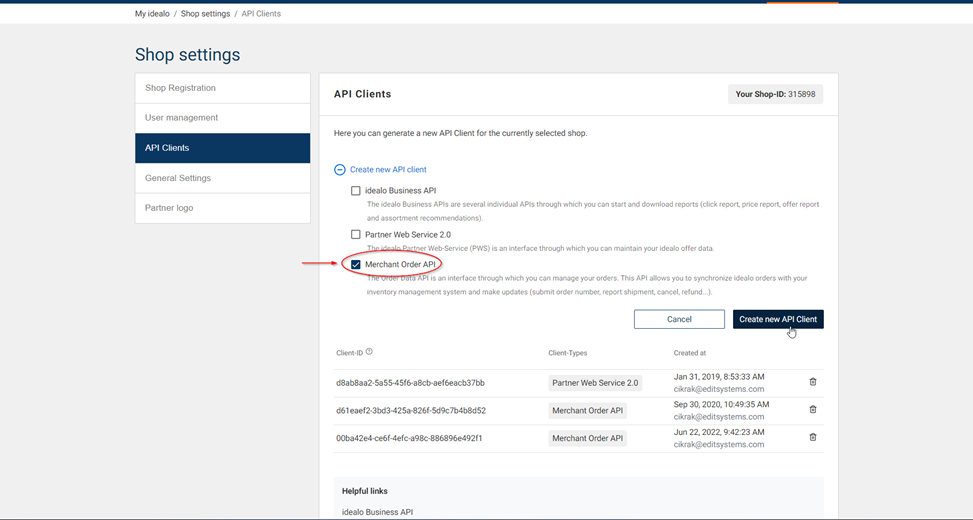The height and width of the screenshot is (520, 973).
Task: Open Partner logo settings
Action: [223, 208]
